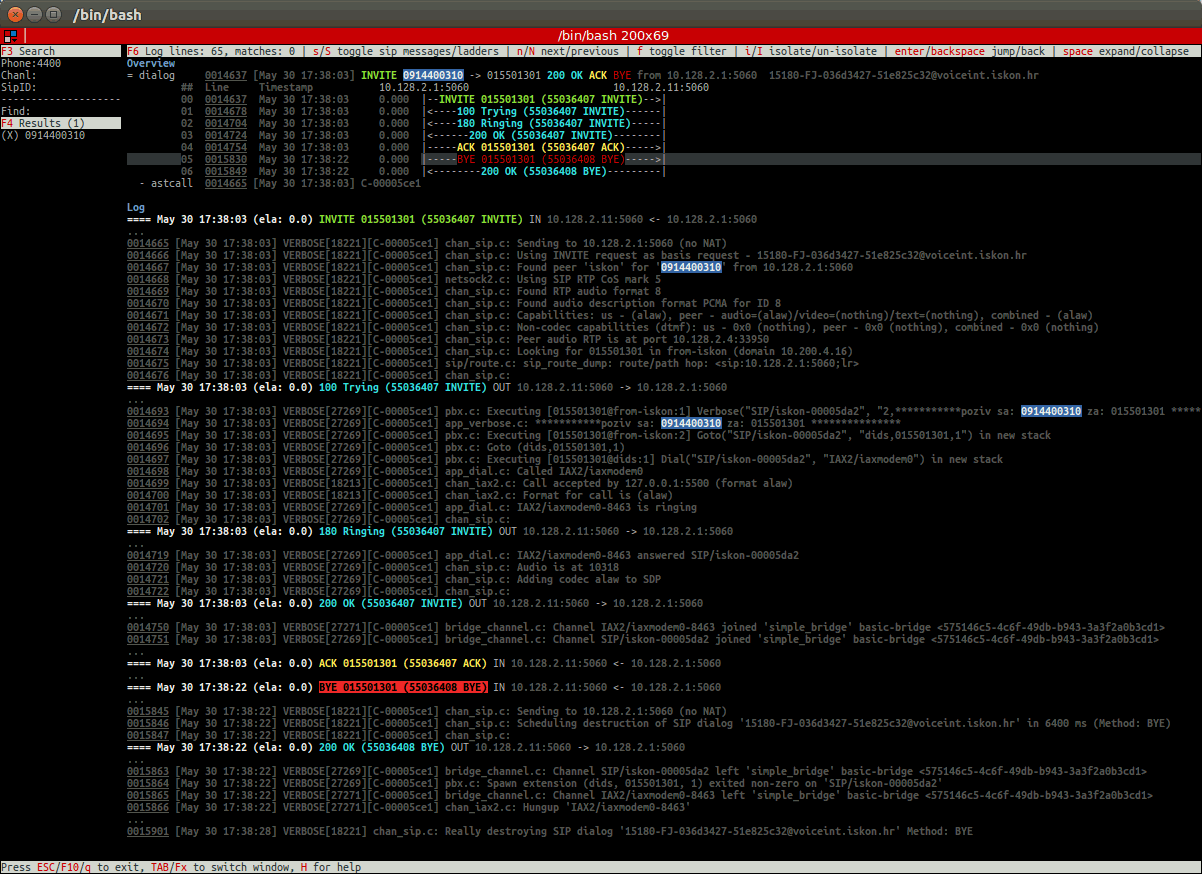
Task: Click 'isolate/un-isolate' in the top bar
Action: [x=824, y=51]
